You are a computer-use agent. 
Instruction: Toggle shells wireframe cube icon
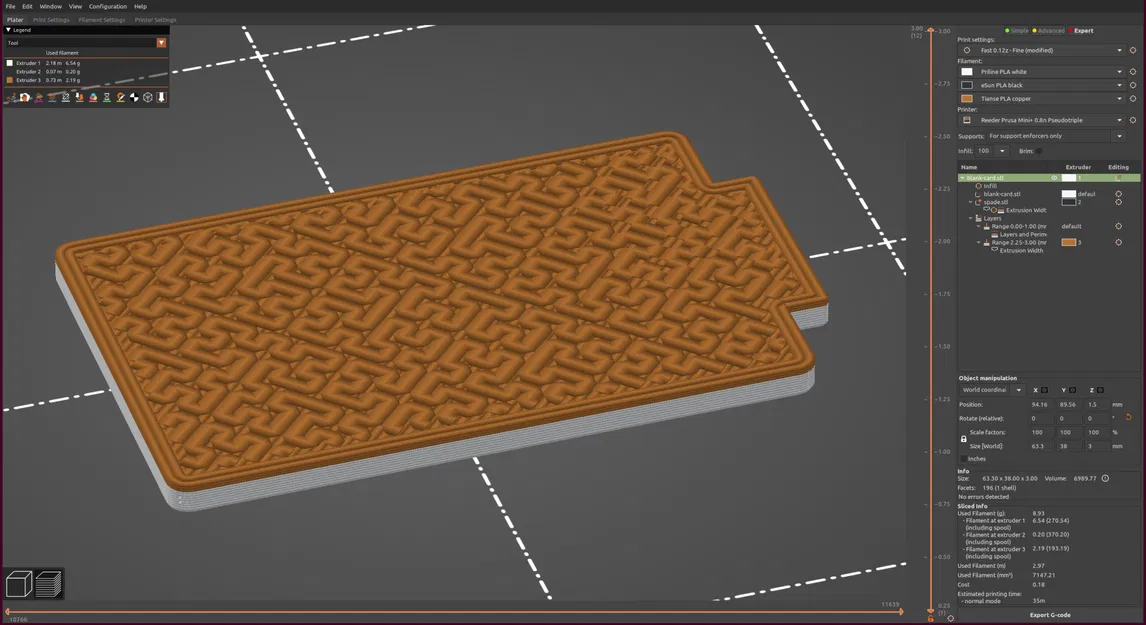148,97
